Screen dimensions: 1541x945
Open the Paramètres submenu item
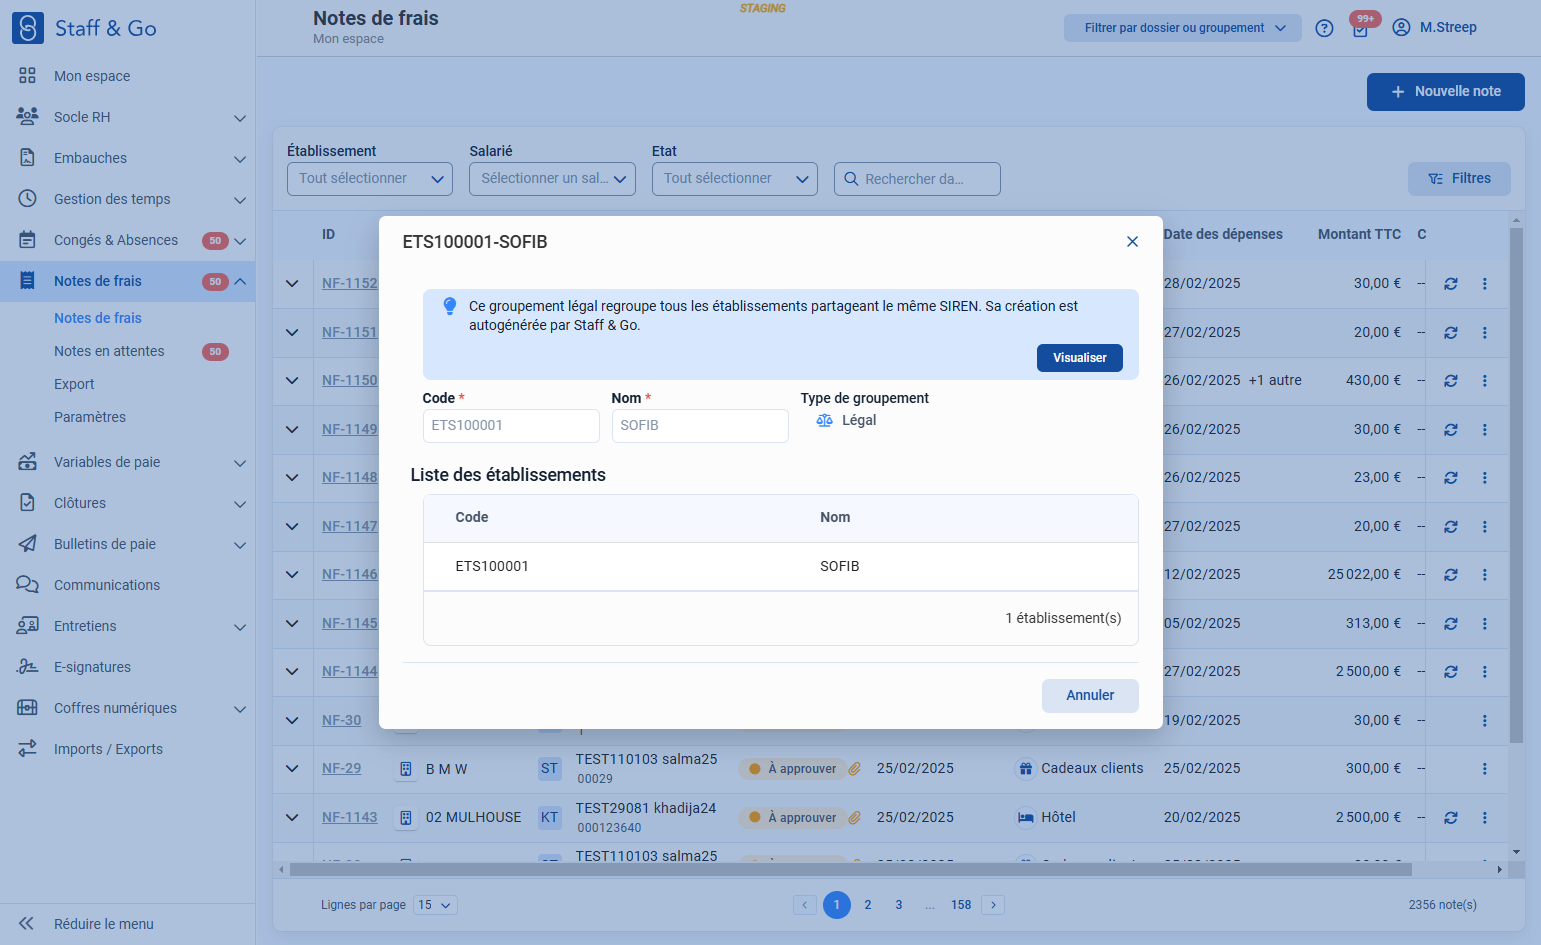[x=90, y=417]
